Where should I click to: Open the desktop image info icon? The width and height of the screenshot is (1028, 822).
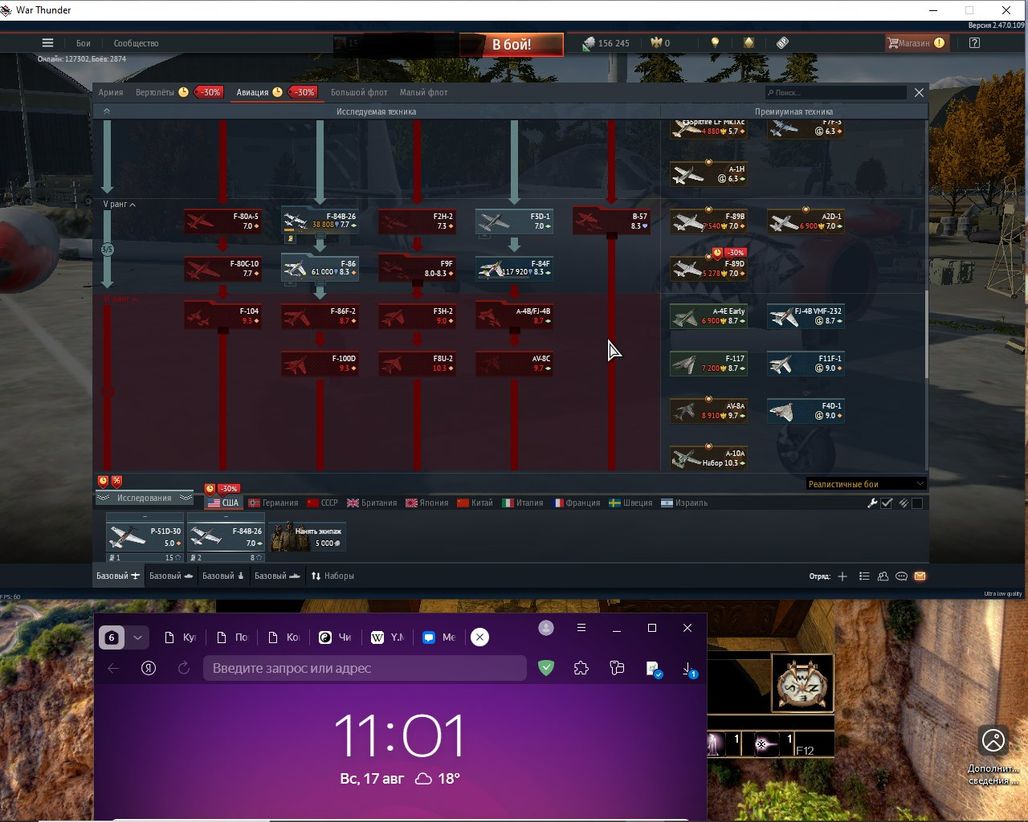[x=993, y=740]
